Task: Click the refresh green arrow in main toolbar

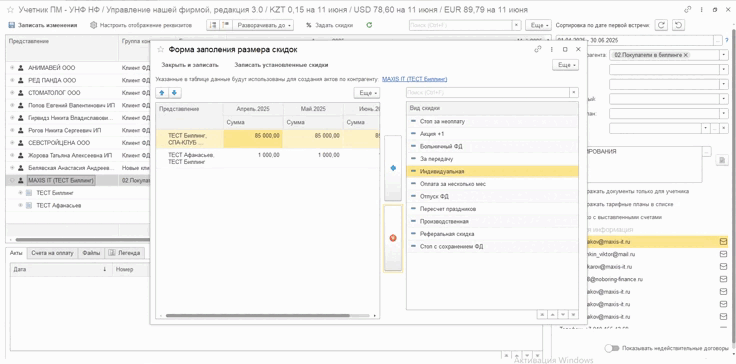Action: click(369, 25)
